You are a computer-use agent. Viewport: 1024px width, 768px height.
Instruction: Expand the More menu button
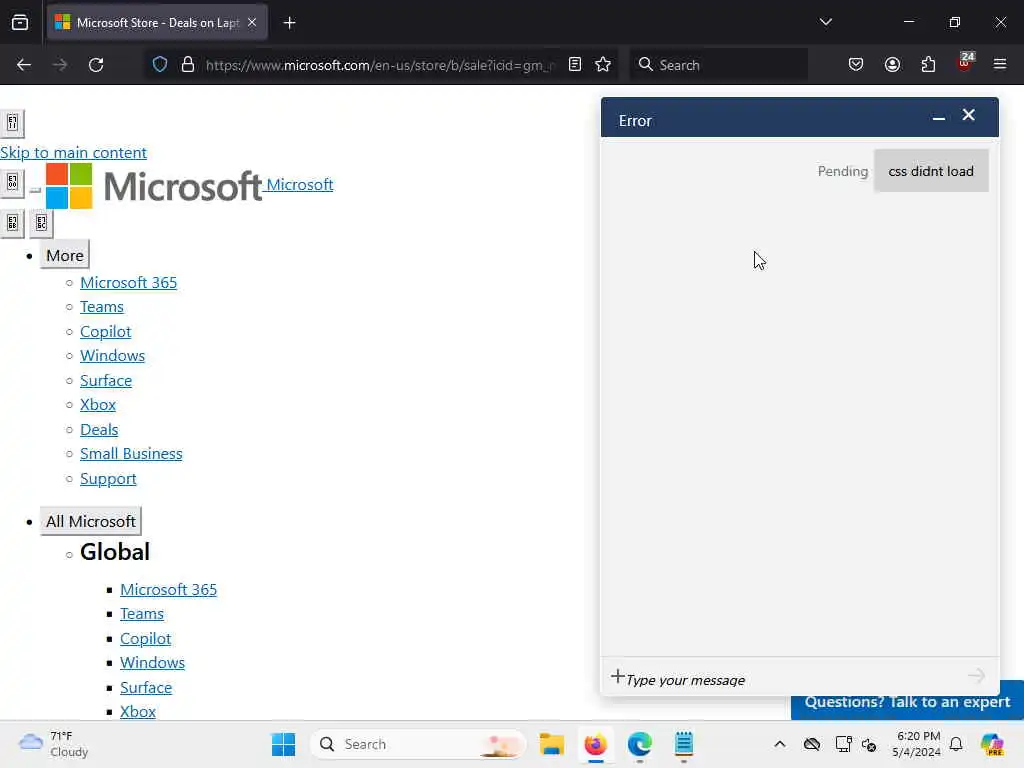click(65, 255)
